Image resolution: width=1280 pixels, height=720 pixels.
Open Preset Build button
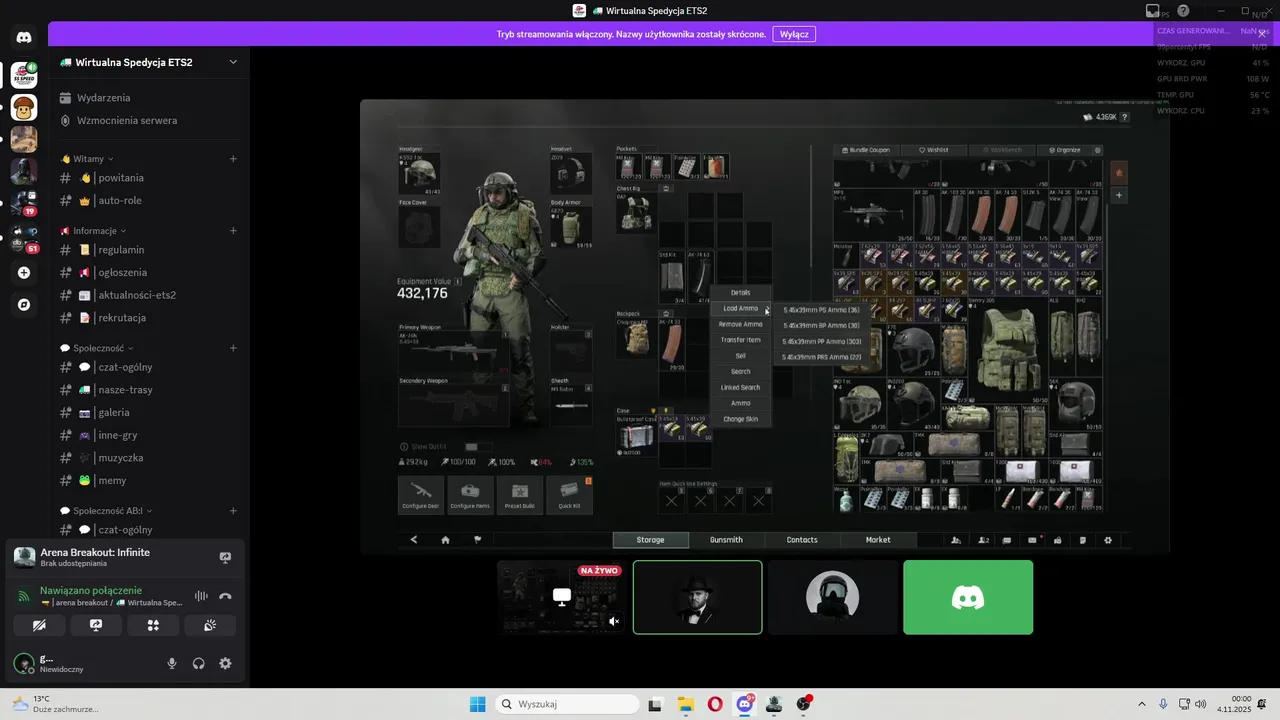pyautogui.click(x=520, y=495)
